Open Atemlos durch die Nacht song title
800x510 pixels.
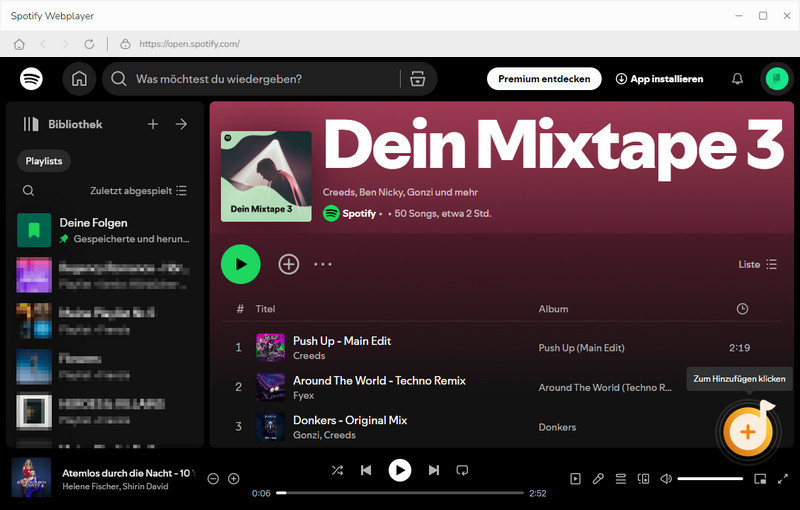[x=128, y=473]
